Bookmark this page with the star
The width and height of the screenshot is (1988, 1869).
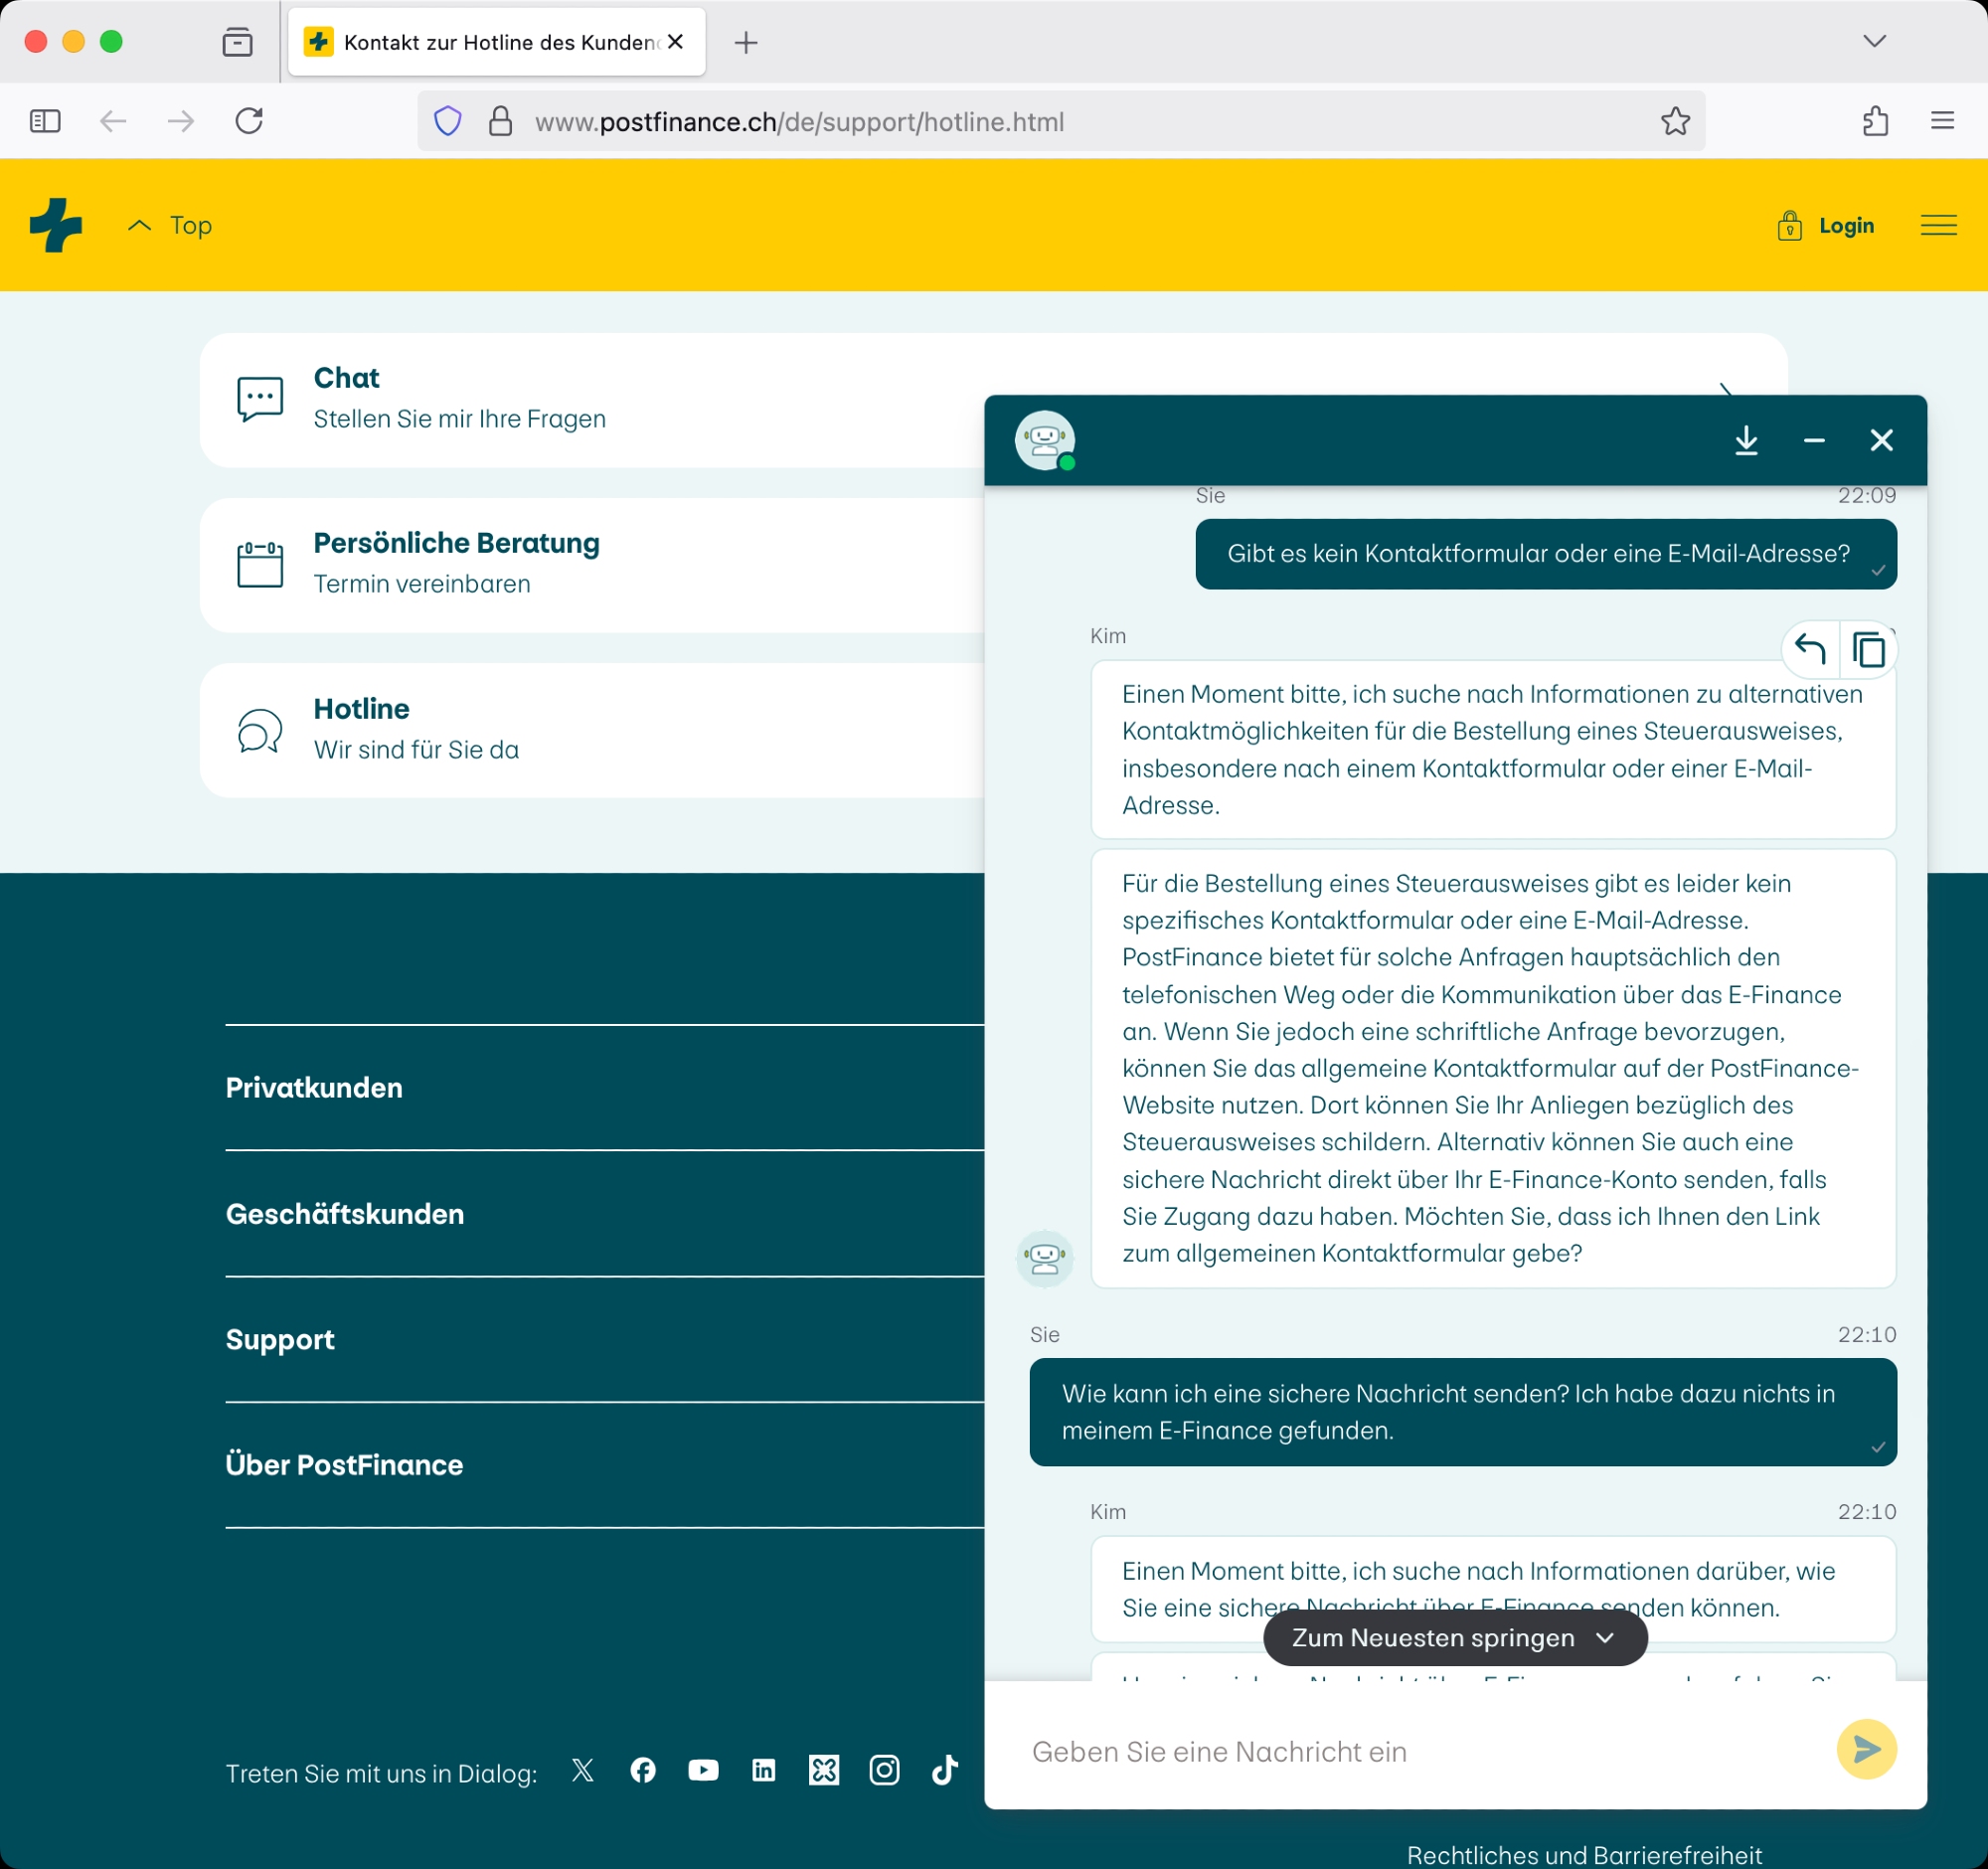tap(1675, 122)
